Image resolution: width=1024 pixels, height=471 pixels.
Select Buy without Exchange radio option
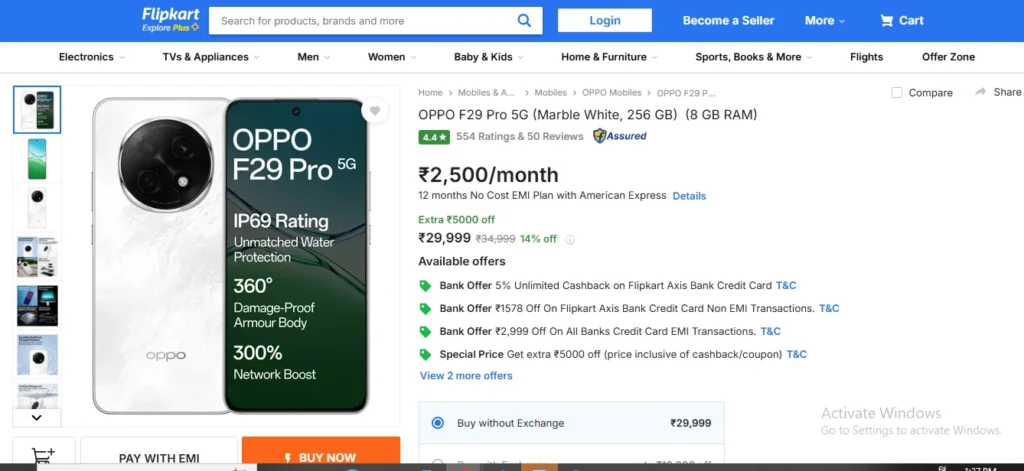pos(438,423)
